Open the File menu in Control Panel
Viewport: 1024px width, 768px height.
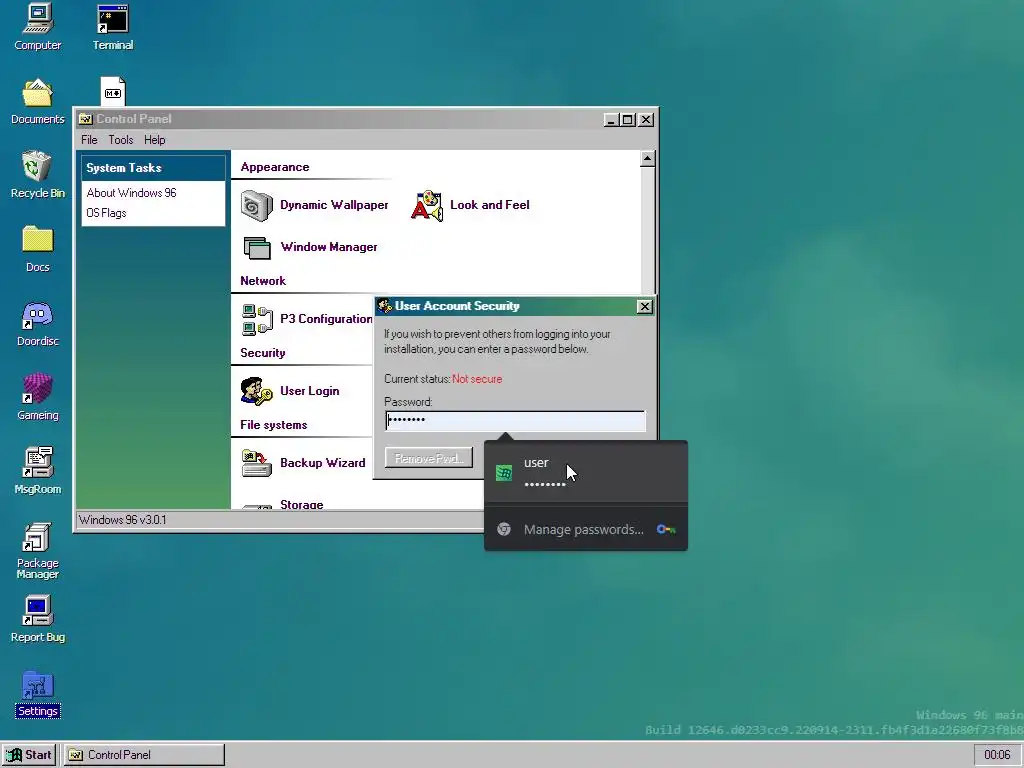(89, 140)
